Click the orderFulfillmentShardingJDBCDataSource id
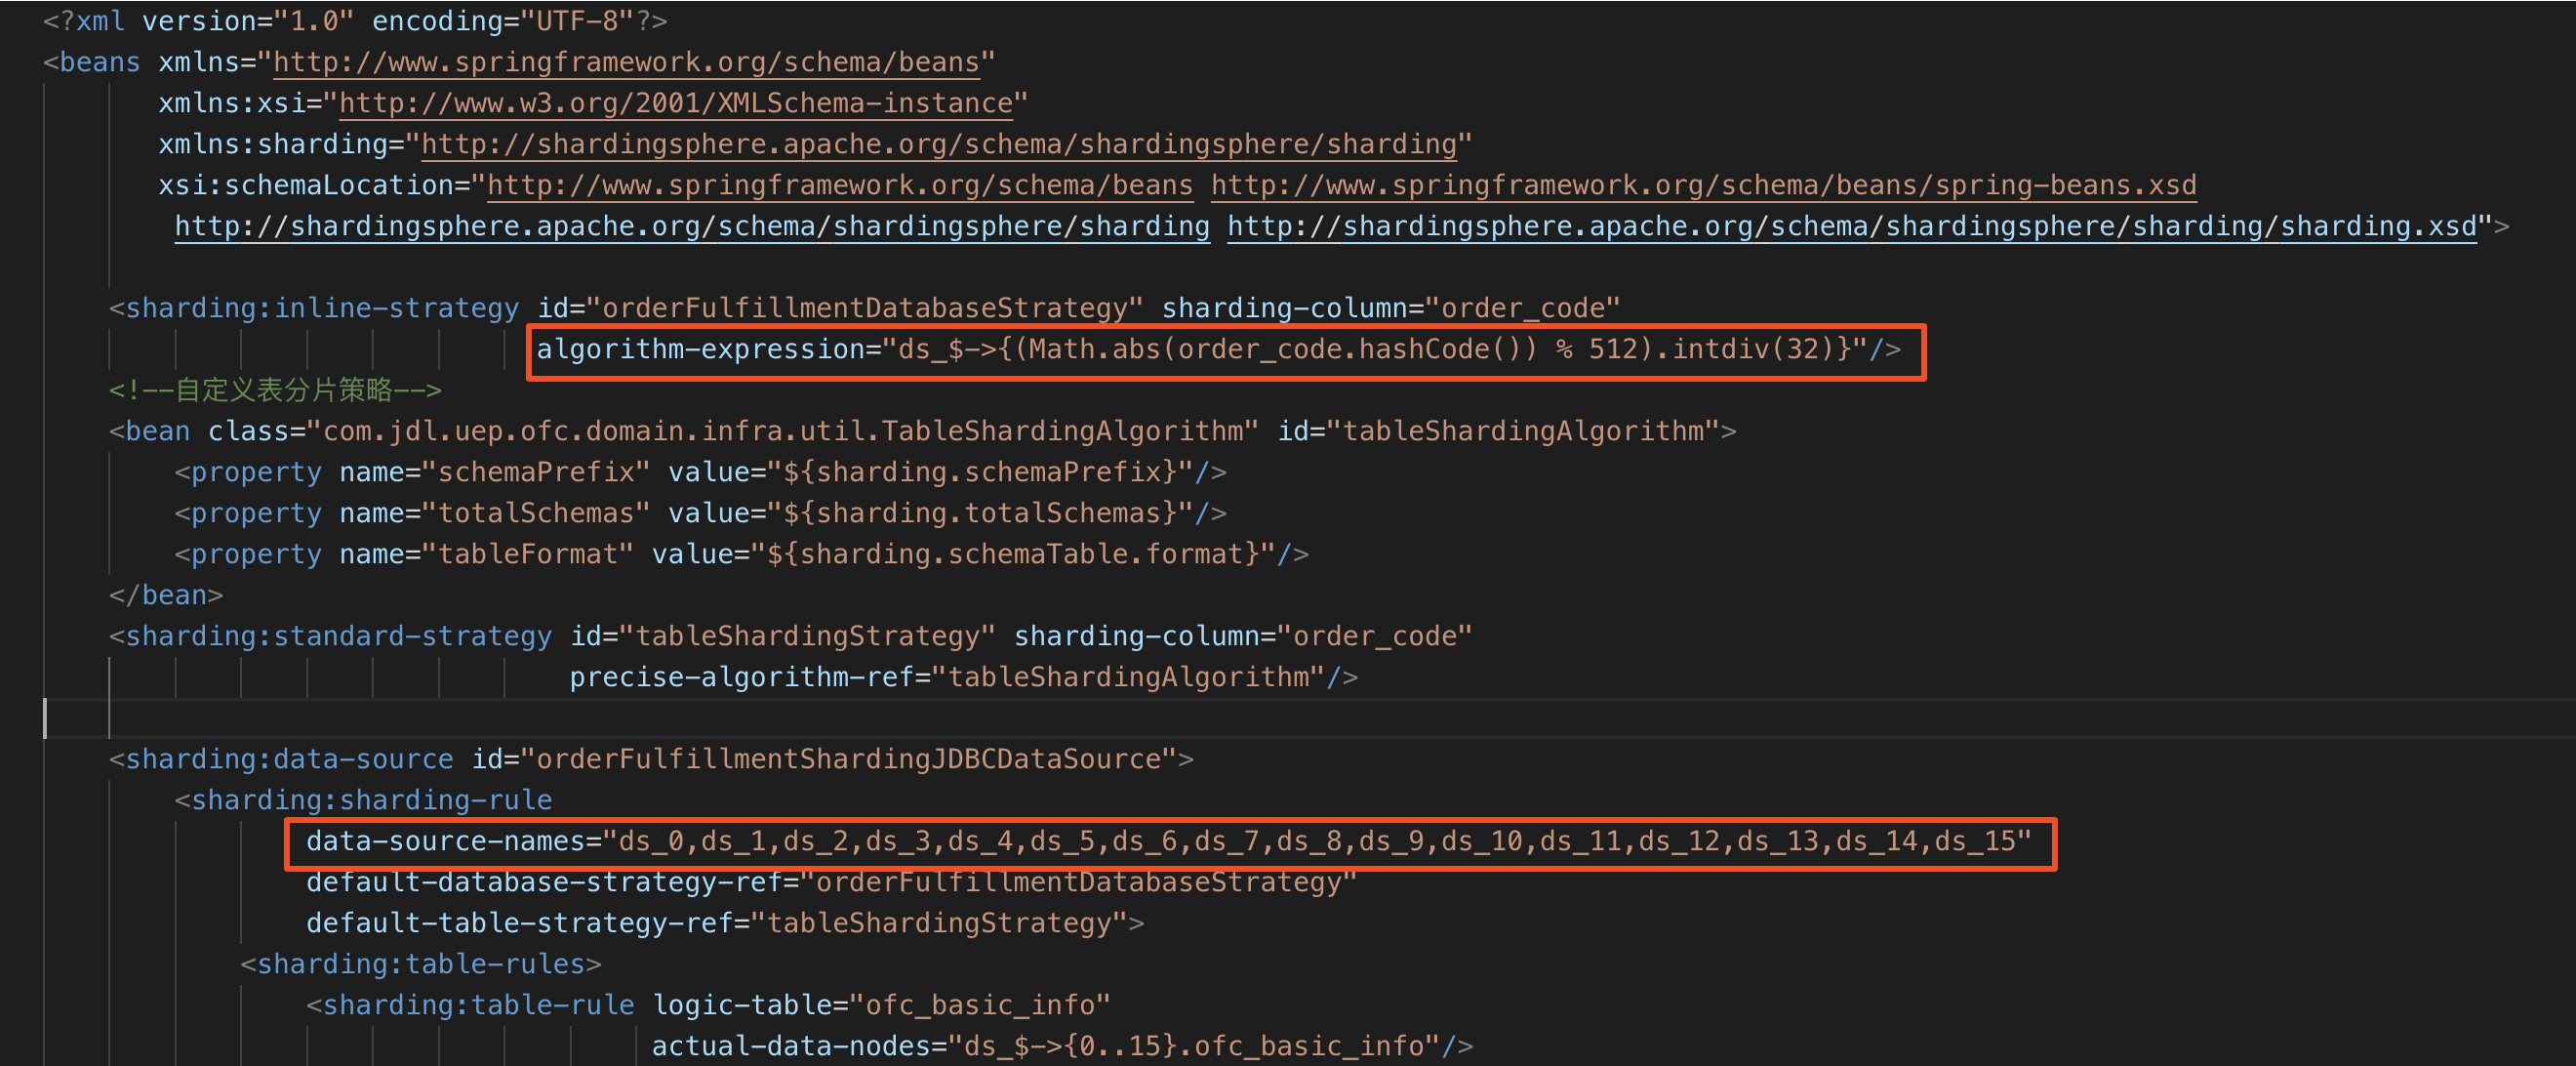This screenshot has height=1066, width=2576. (848, 759)
